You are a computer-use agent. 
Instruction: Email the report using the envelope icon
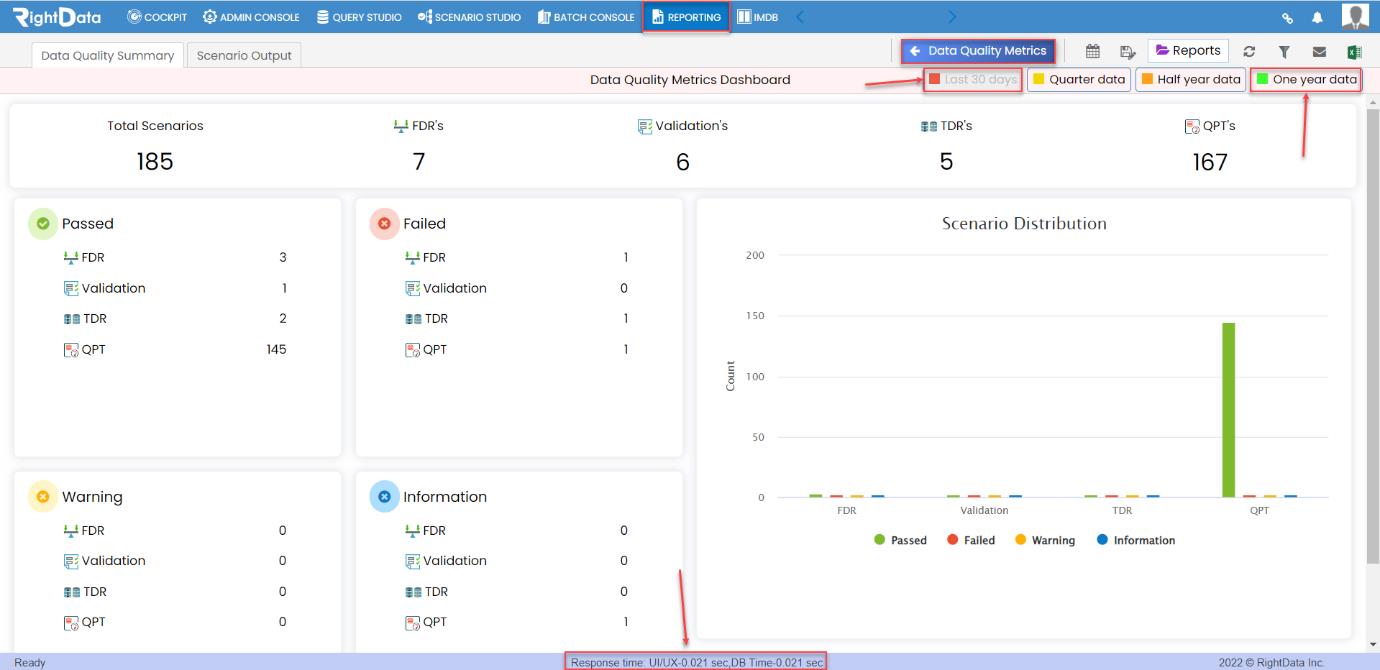[x=1321, y=50]
